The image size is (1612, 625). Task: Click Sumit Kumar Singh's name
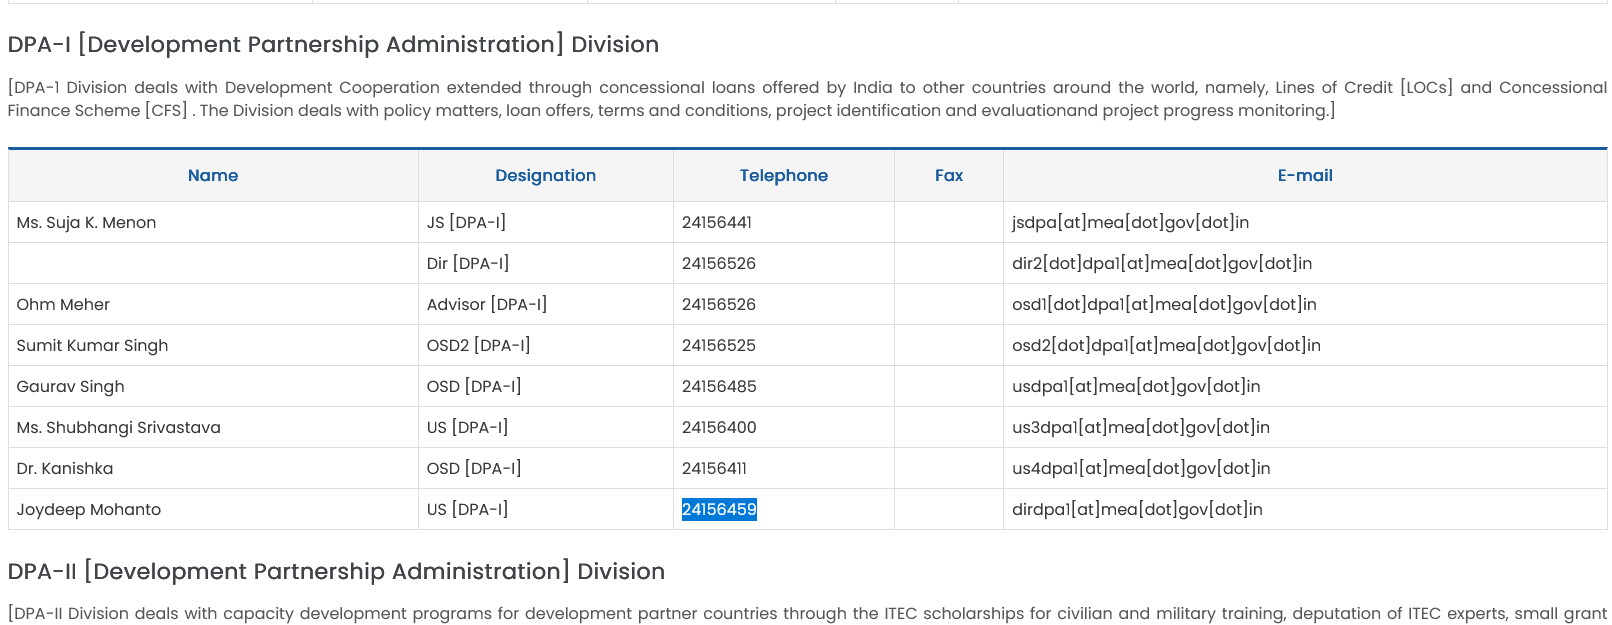pos(92,346)
